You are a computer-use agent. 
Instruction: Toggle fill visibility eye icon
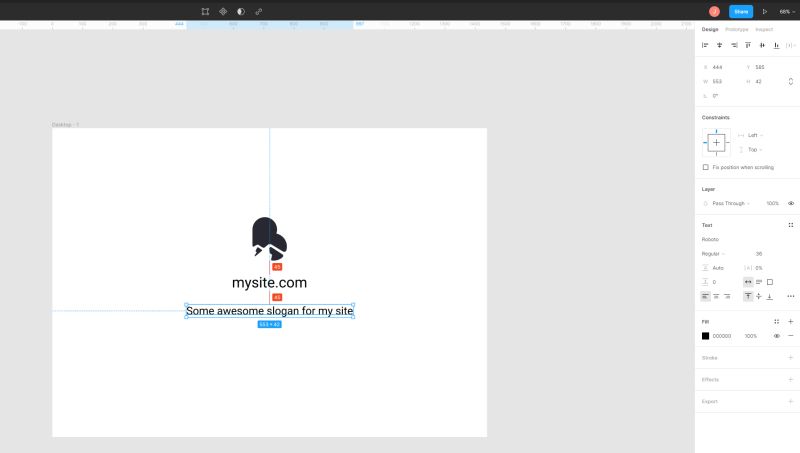point(777,336)
